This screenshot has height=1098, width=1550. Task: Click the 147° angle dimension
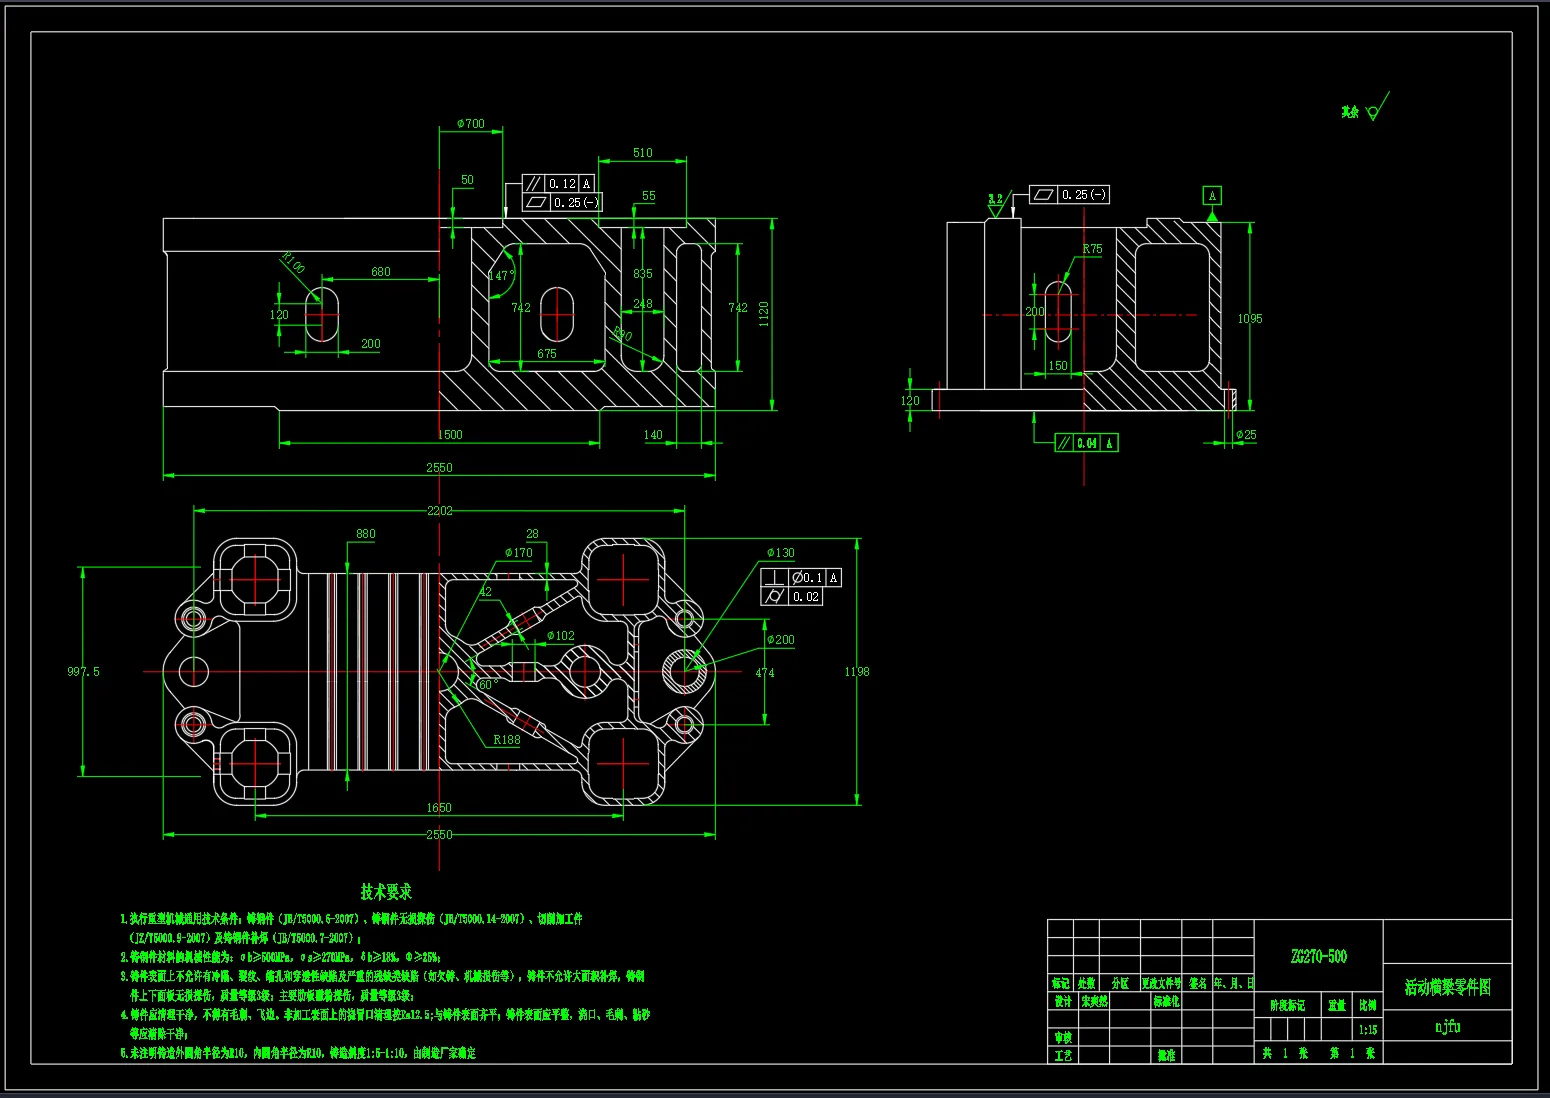coord(501,275)
